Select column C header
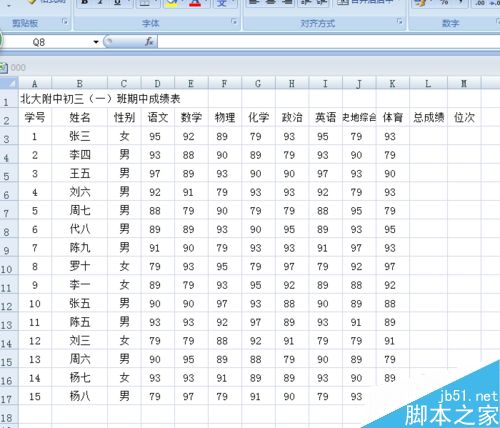 [124, 83]
